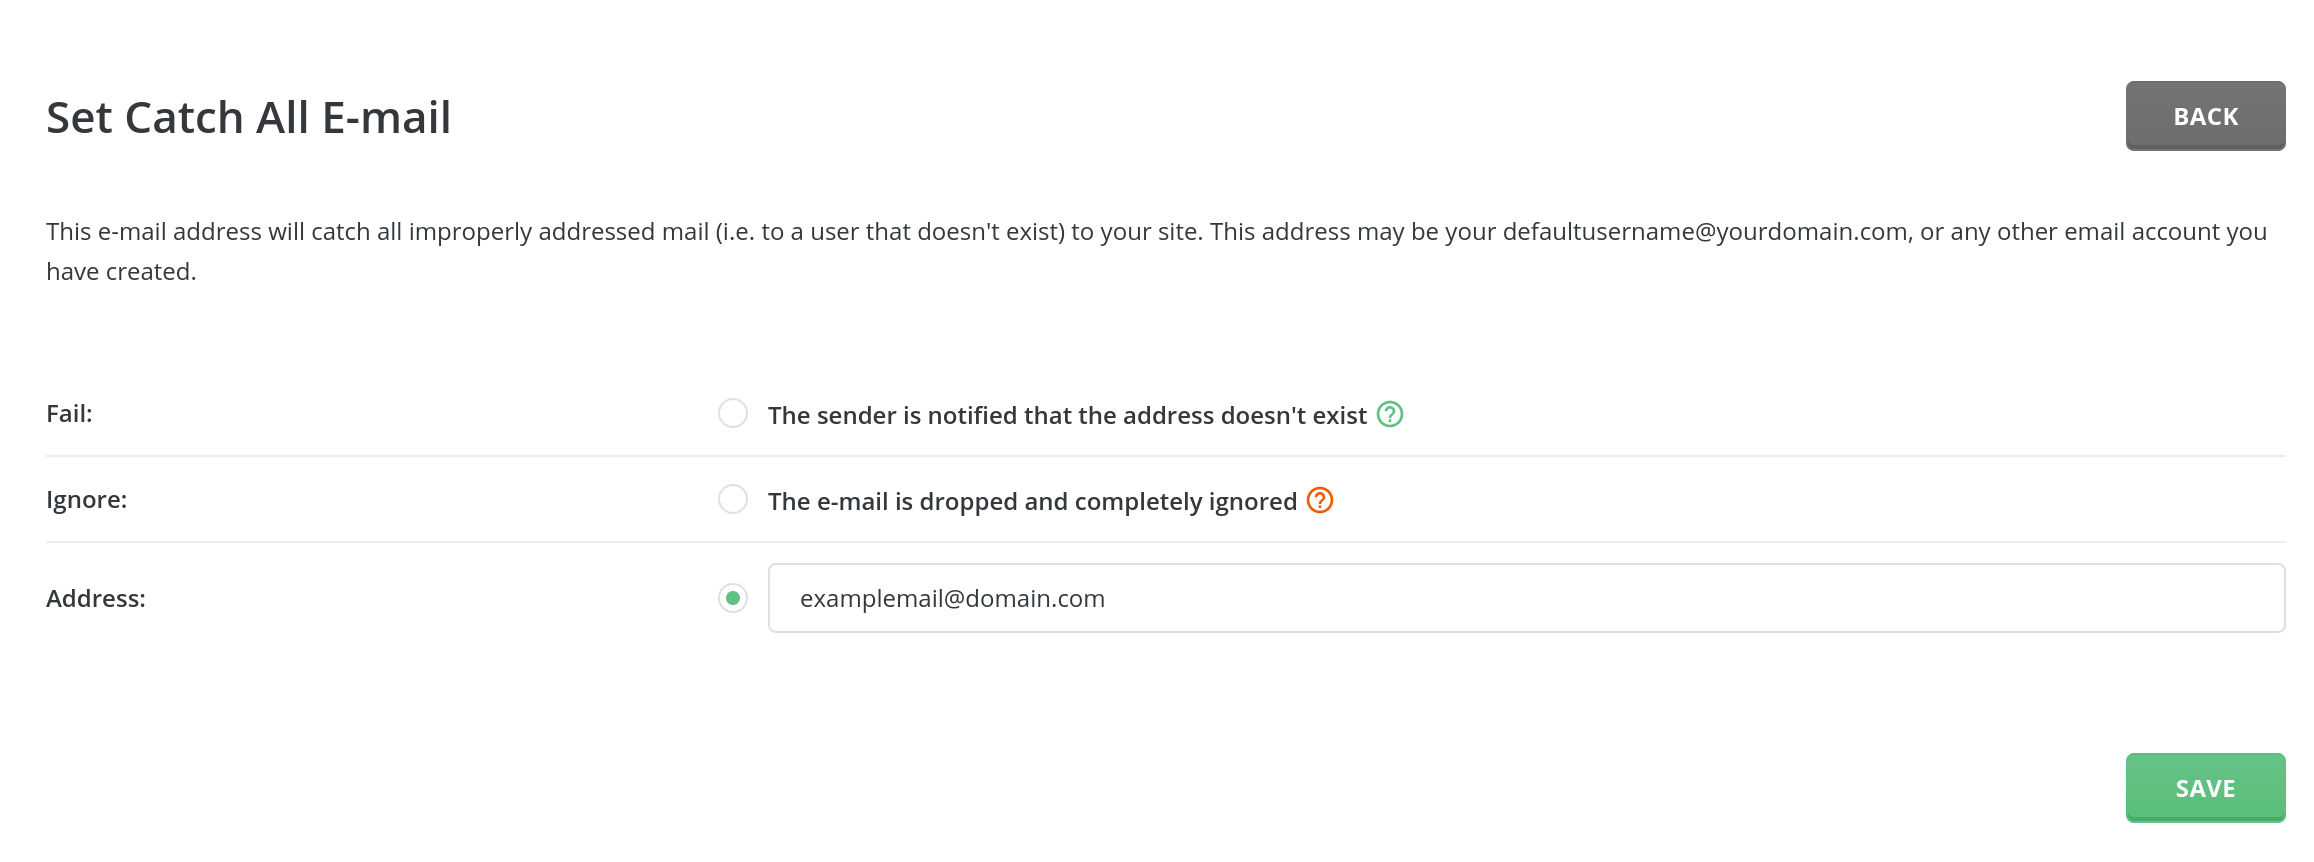
Task: Click the orange help icon beside Ignore option
Action: click(x=1320, y=500)
